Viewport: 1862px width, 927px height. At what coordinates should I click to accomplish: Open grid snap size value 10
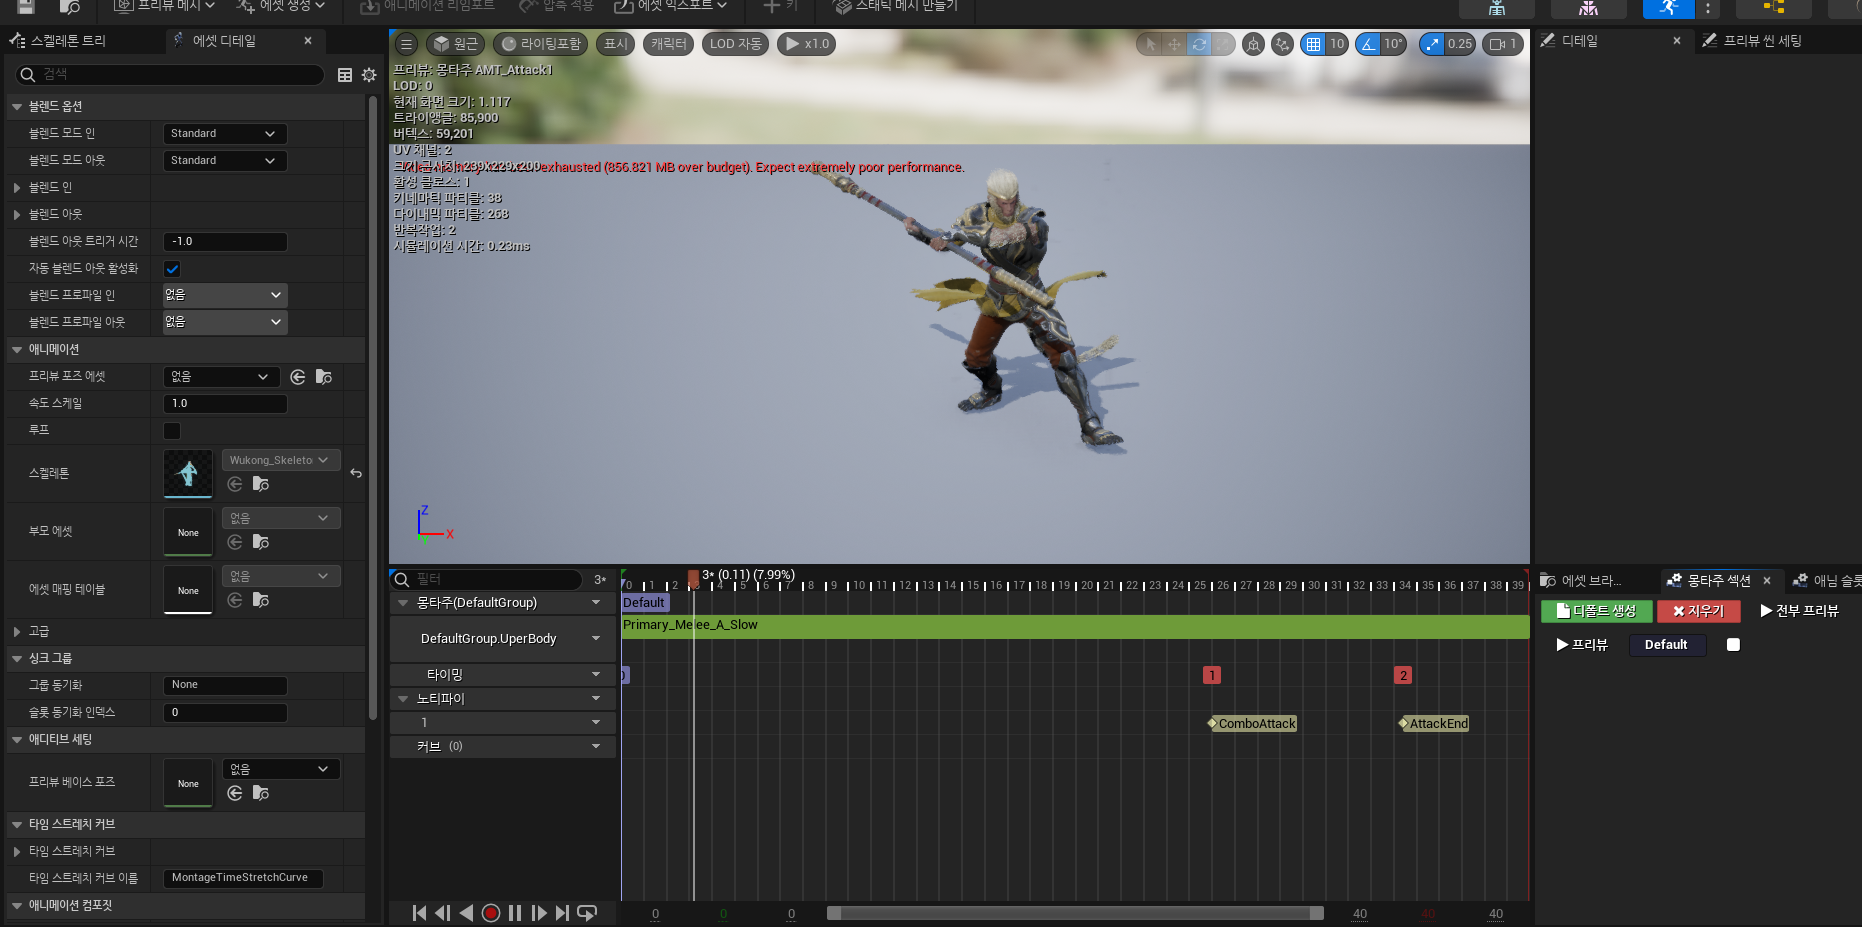pyautogui.click(x=1337, y=44)
